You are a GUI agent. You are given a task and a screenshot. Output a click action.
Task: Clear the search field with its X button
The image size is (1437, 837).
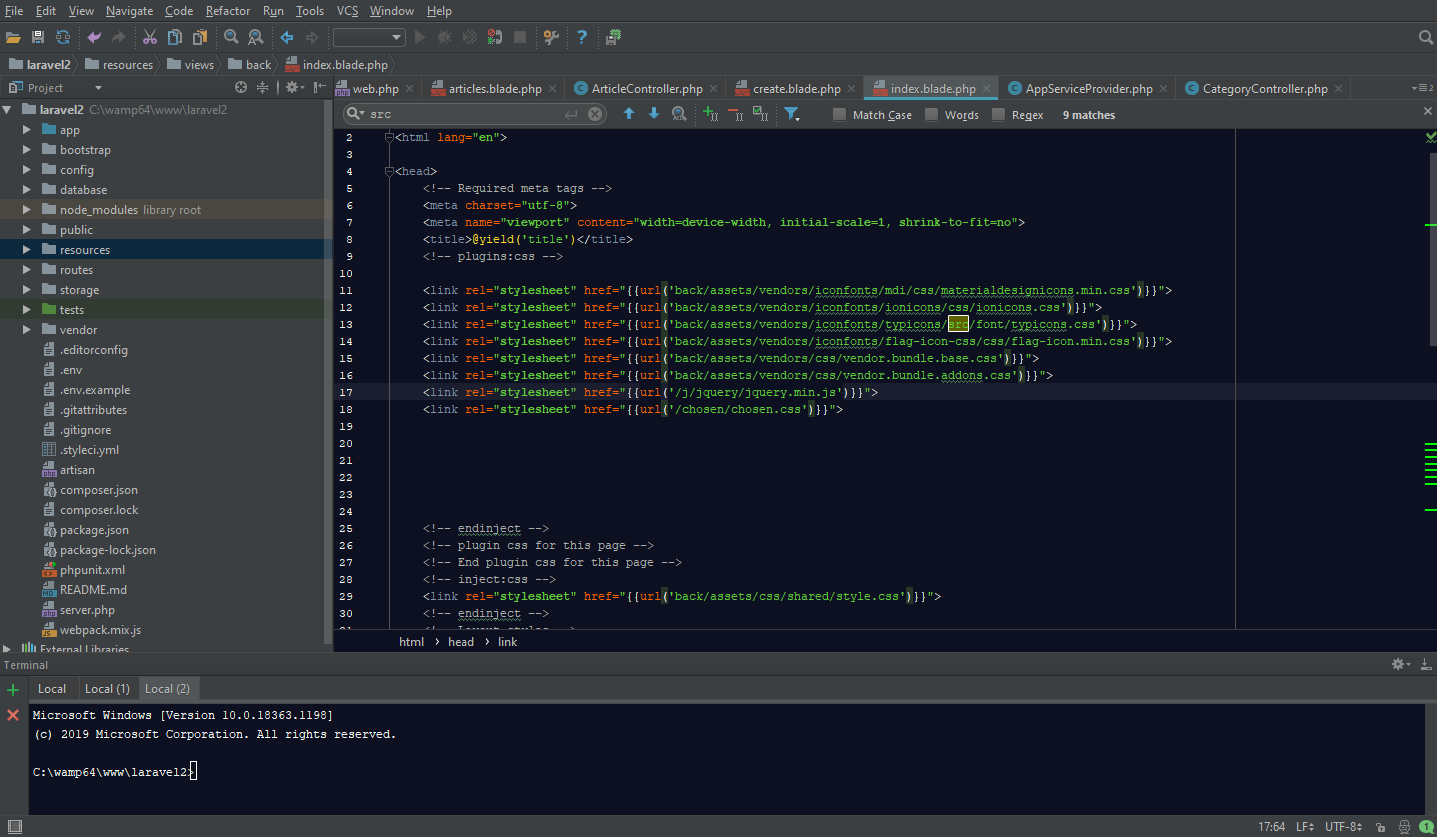point(595,114)
